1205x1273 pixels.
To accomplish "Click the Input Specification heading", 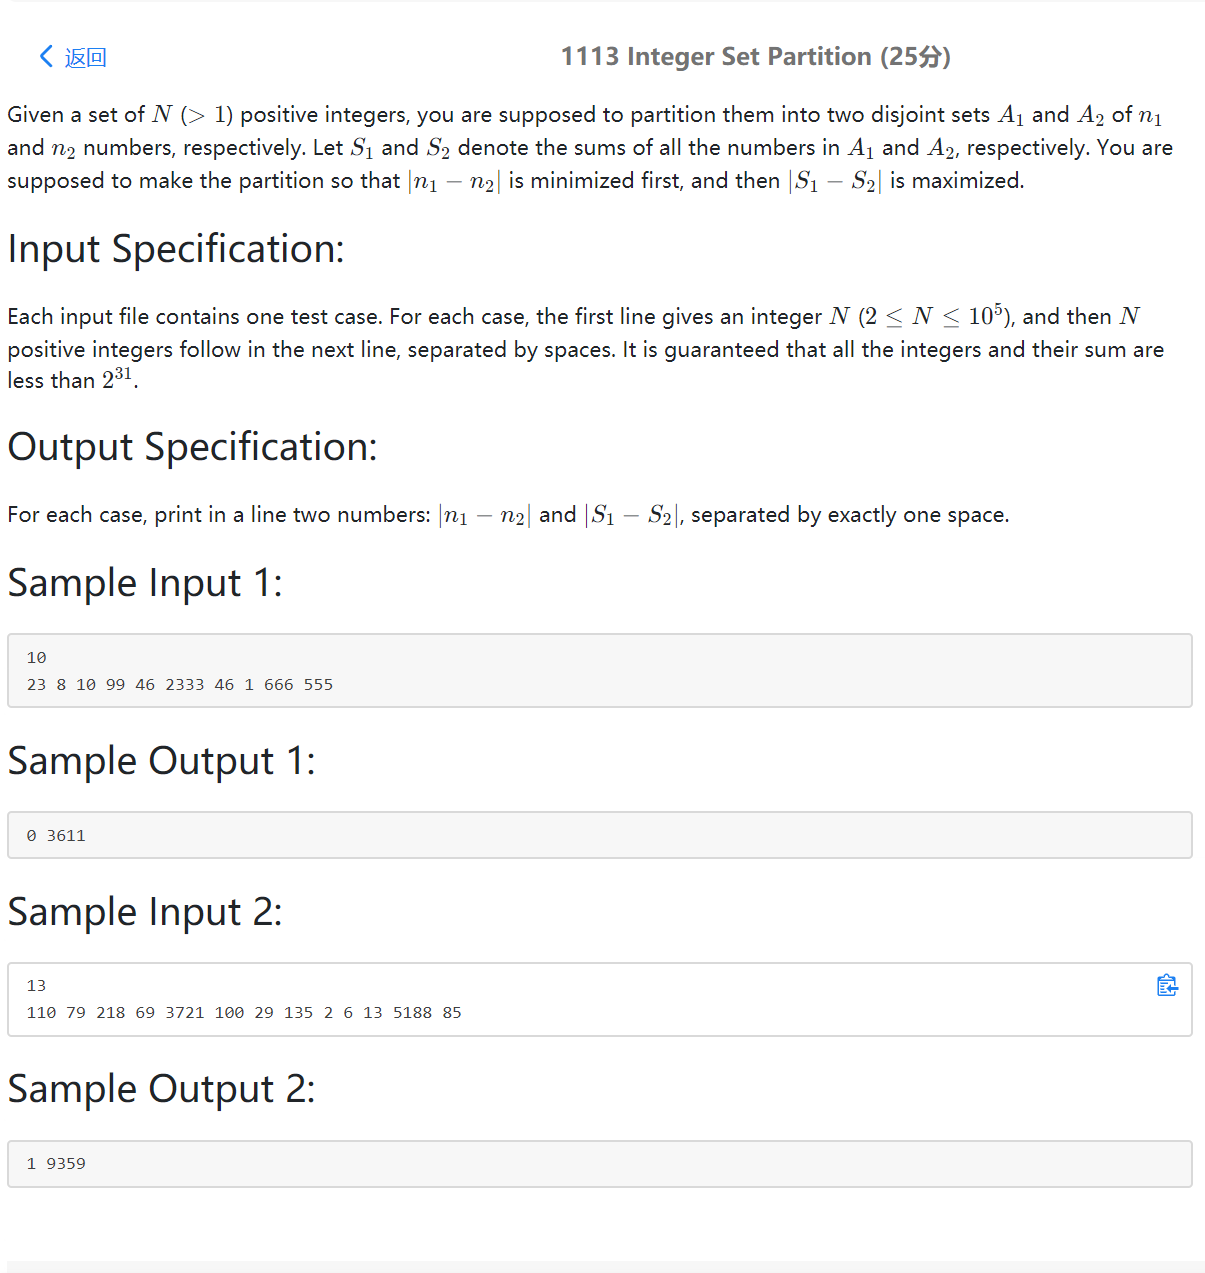I will click(x=176, y=248).
